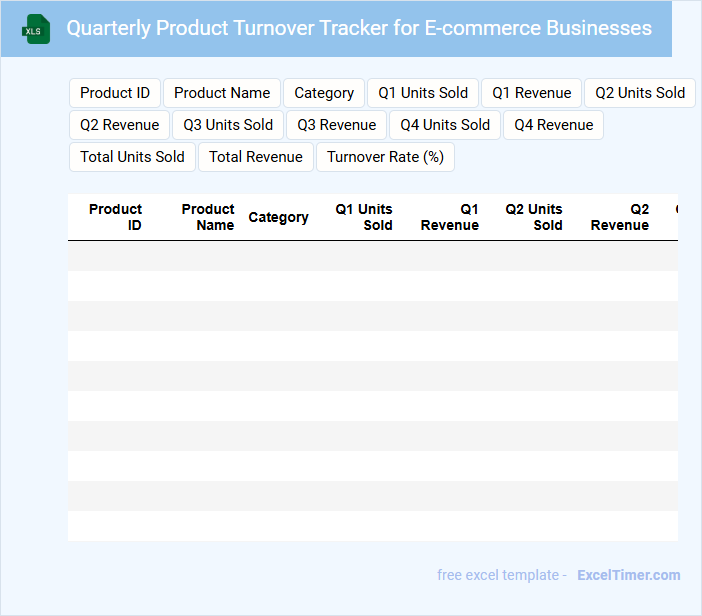Click the Category tag button
The width and height of the screenshot is (702, 616).
324,93
